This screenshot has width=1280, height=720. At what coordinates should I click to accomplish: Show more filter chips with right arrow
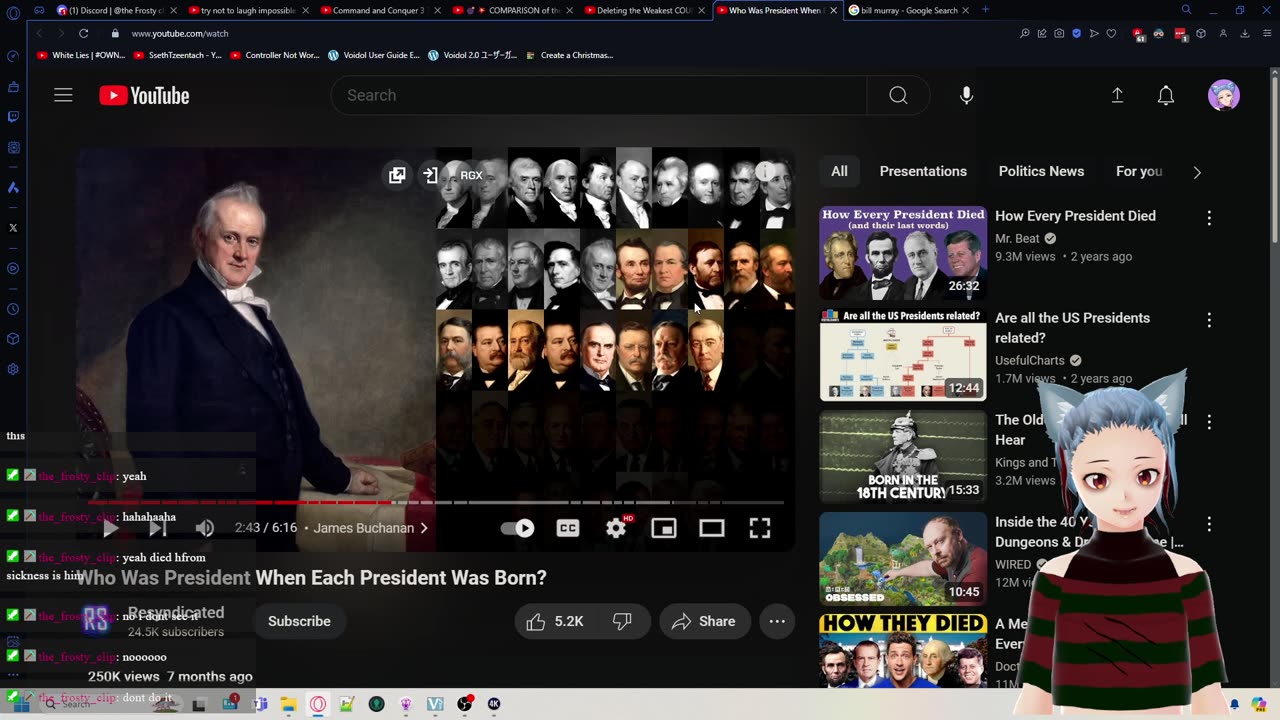click(1197, 172)
